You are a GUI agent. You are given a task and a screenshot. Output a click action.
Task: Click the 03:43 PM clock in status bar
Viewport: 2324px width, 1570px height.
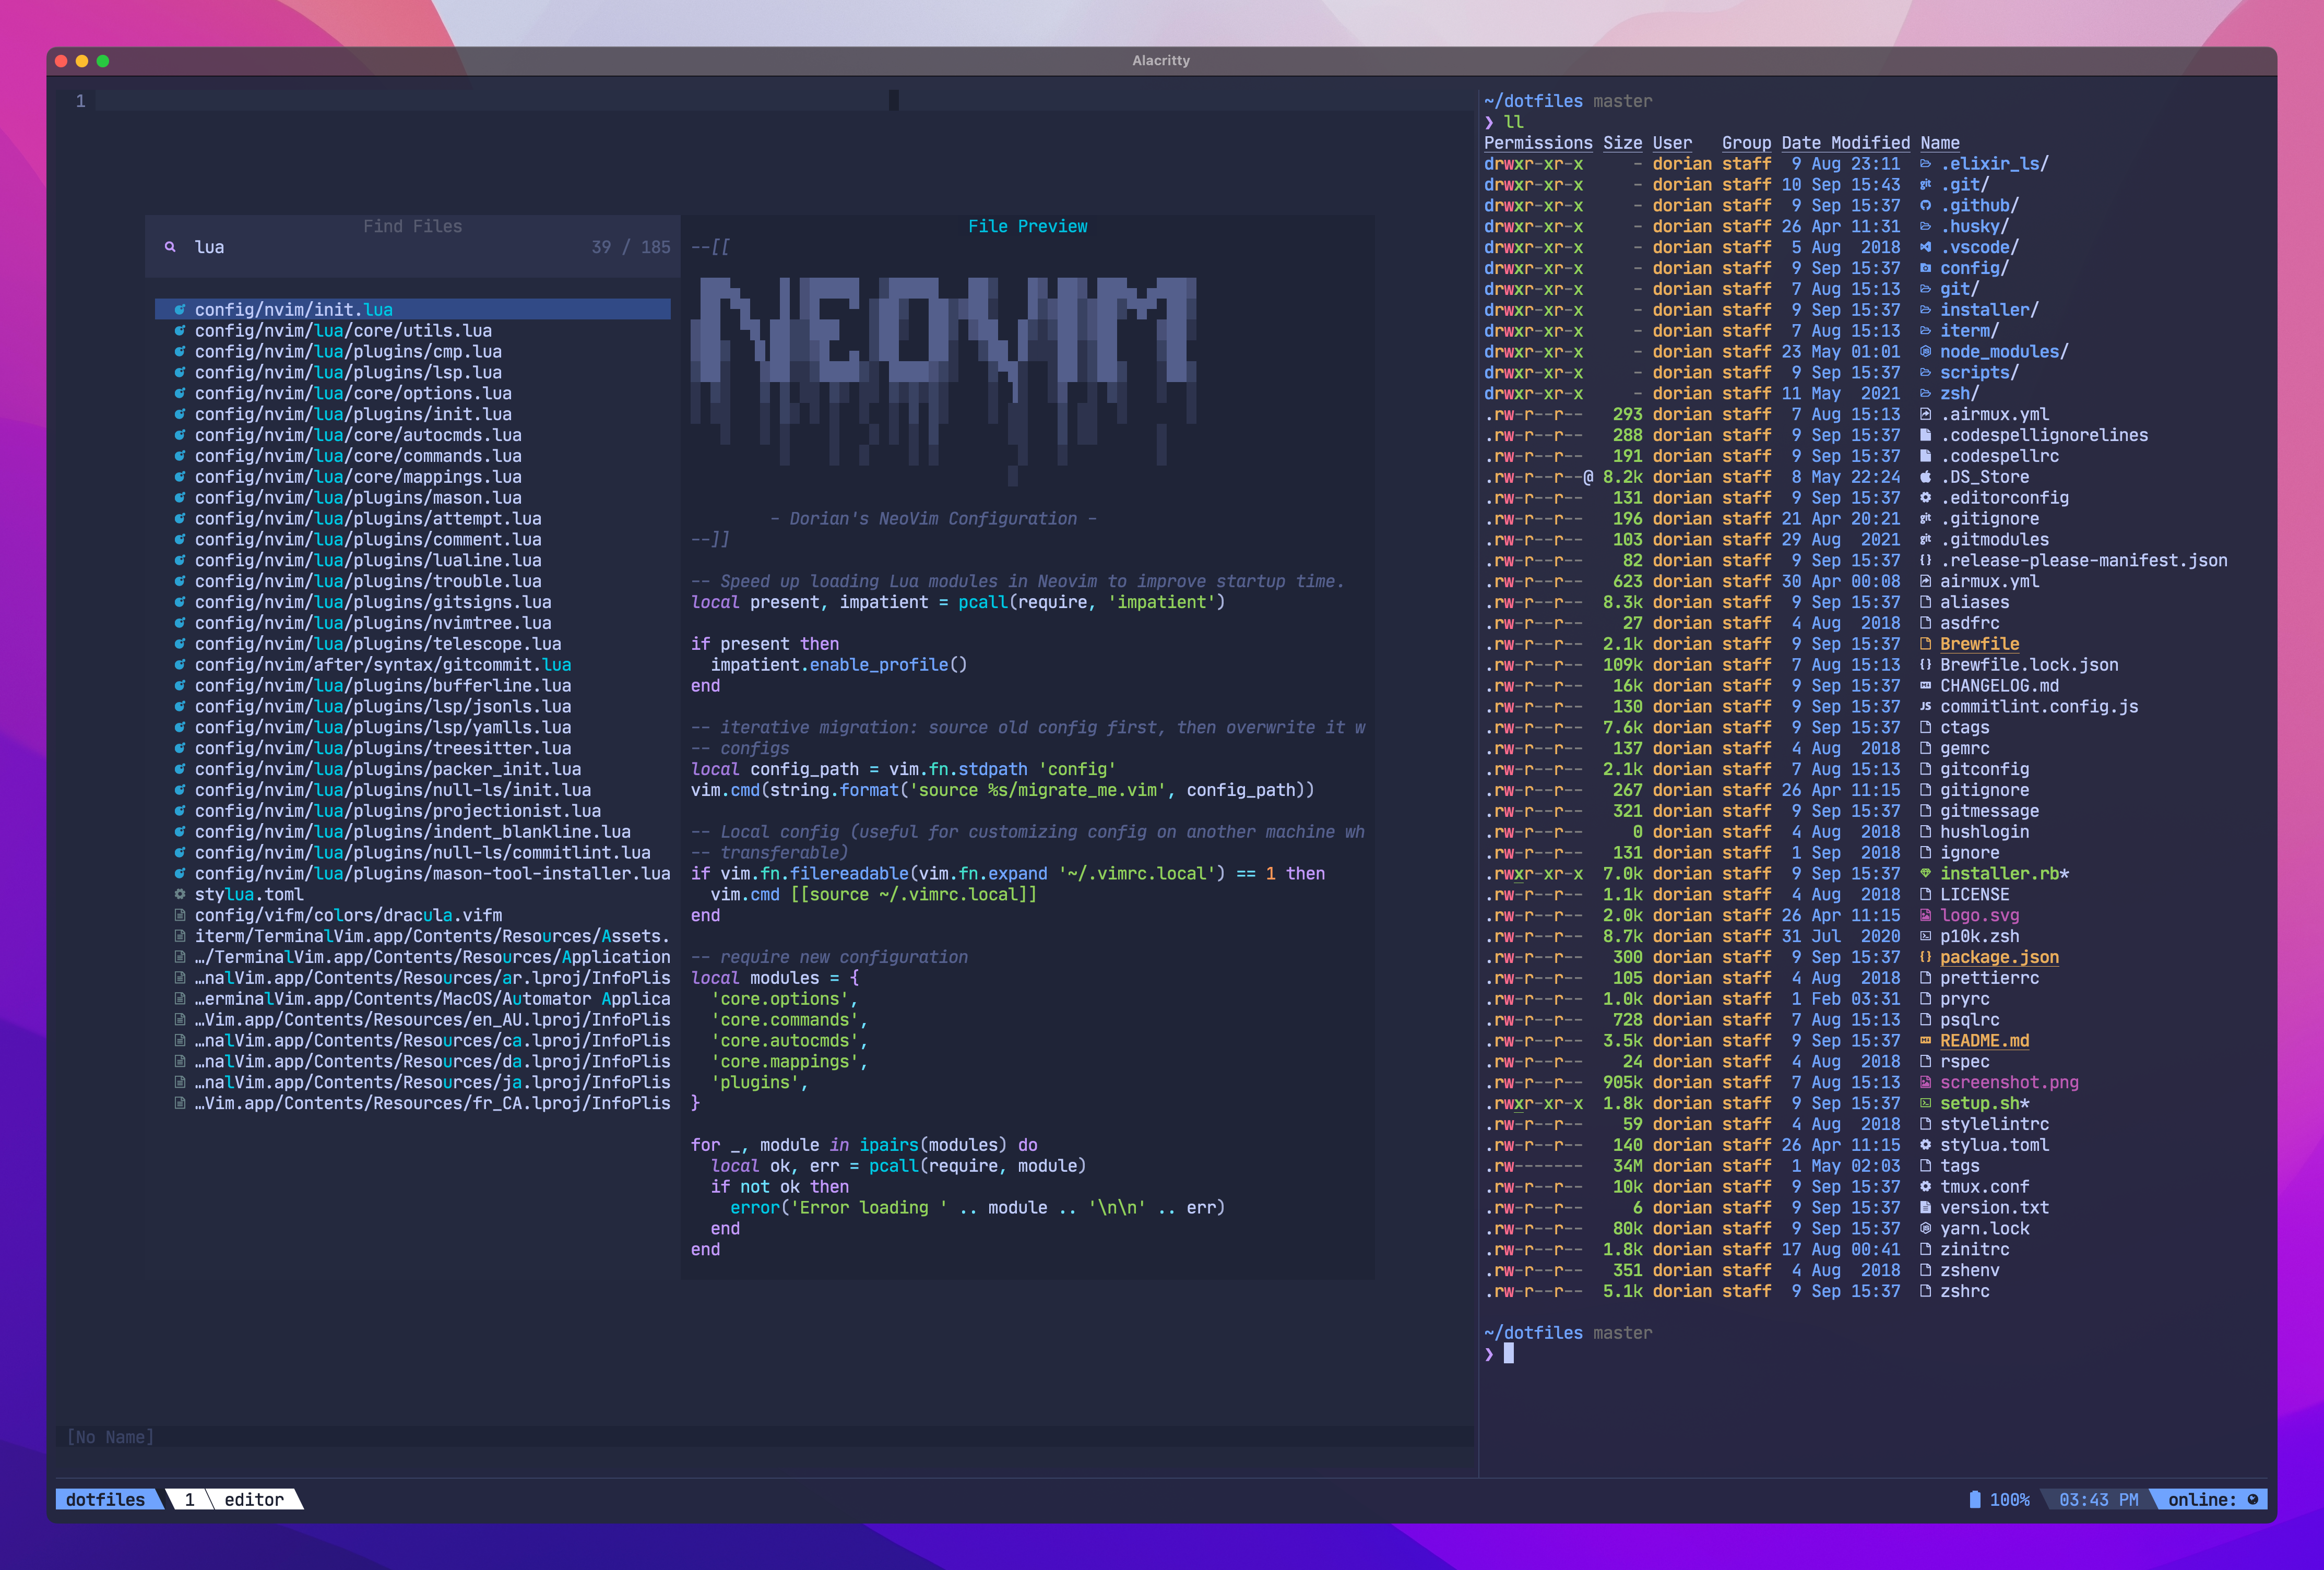[x=2098, y=1500]
